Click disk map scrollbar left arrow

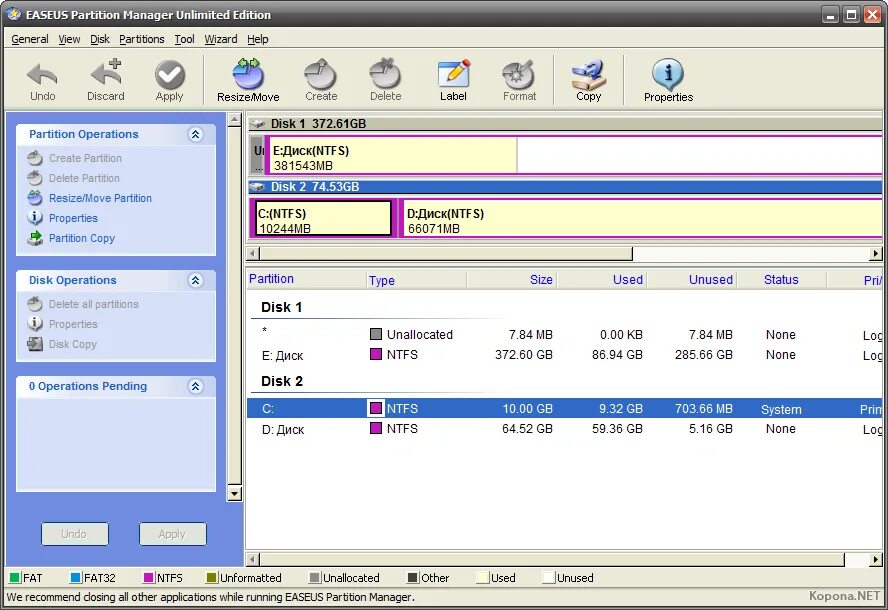click(x=253, y=253)
